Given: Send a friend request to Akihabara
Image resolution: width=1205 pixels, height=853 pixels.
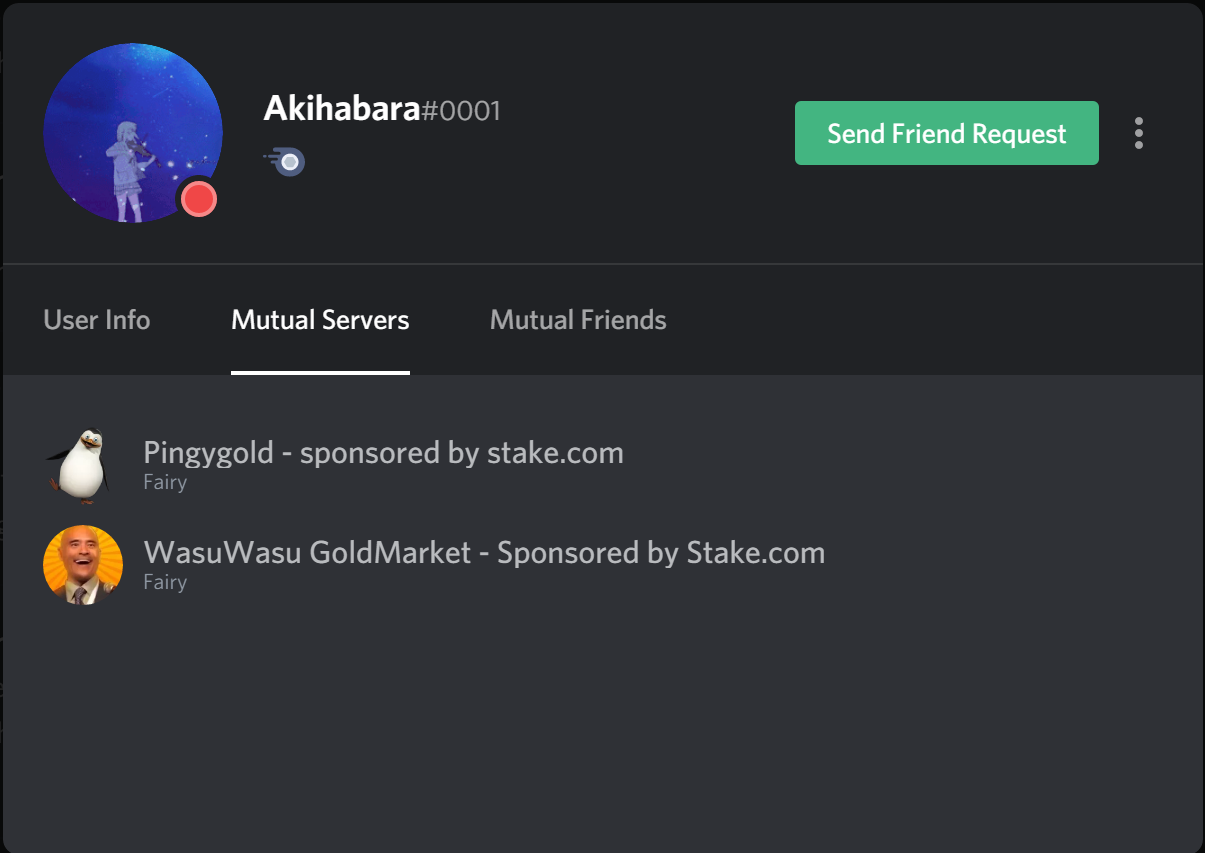Looking at the screenshot, I should [x=946, y=133].
